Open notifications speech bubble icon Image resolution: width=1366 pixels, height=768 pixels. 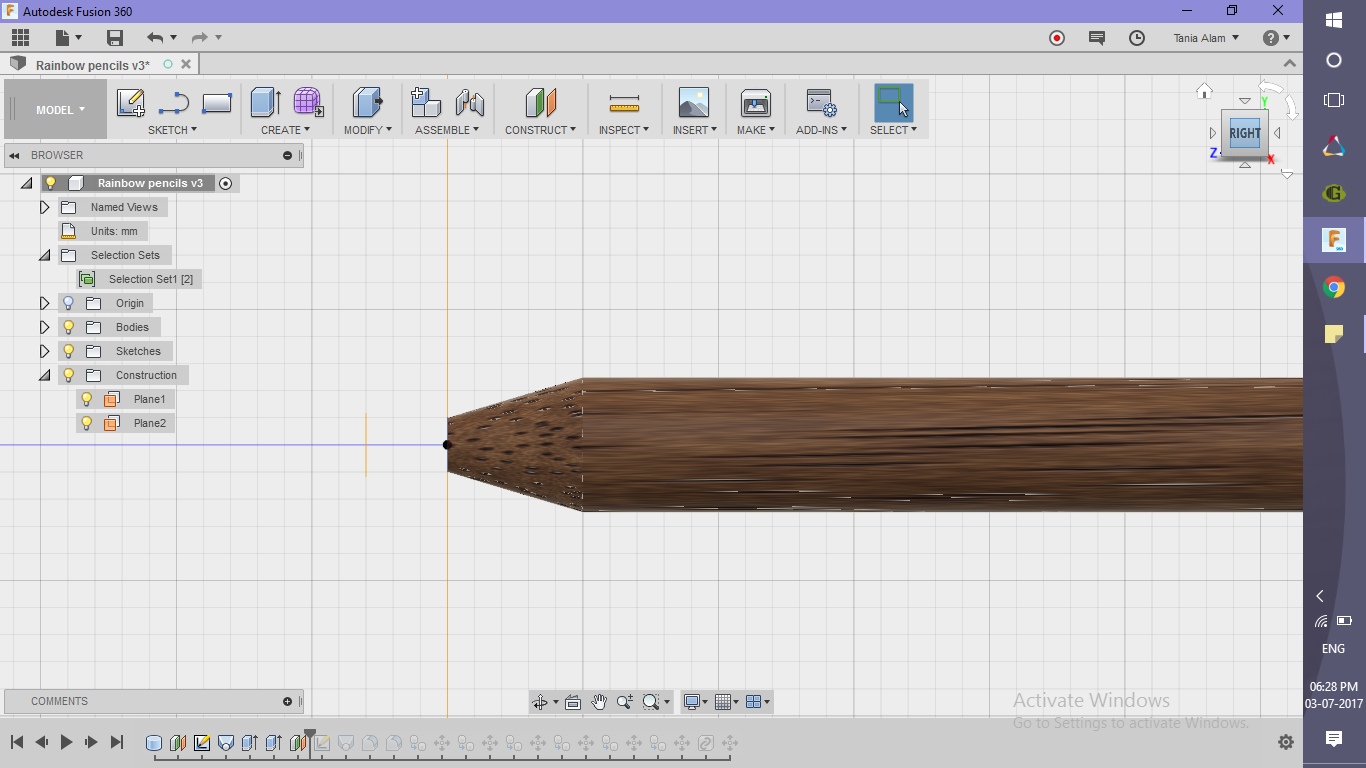(x=1097, y=38)
